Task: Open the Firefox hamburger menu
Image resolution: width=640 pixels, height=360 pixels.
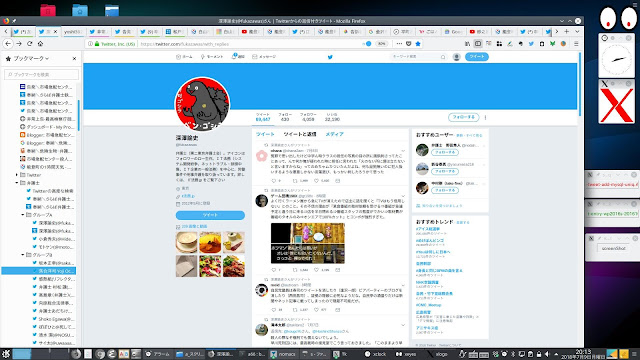Action: pyautogui.click(x=576, y=44)
